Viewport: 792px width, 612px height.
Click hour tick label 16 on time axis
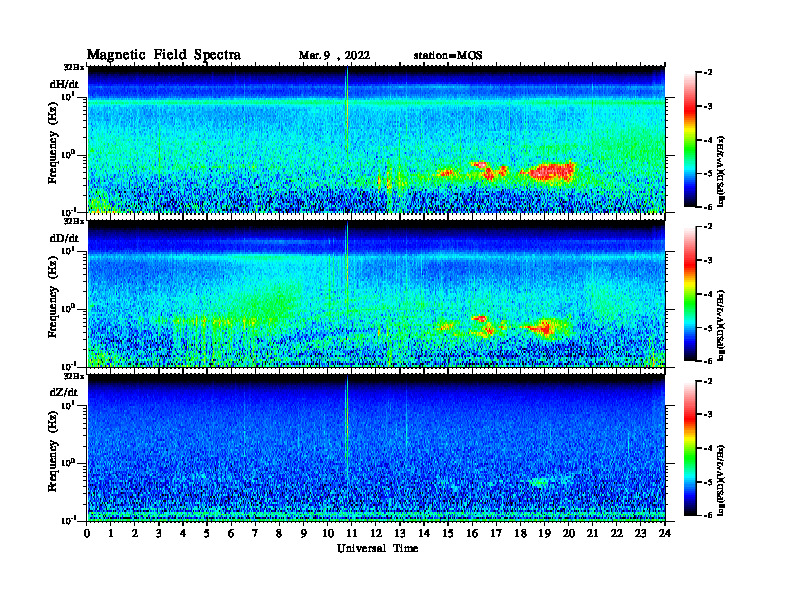(x=472, y=534)
